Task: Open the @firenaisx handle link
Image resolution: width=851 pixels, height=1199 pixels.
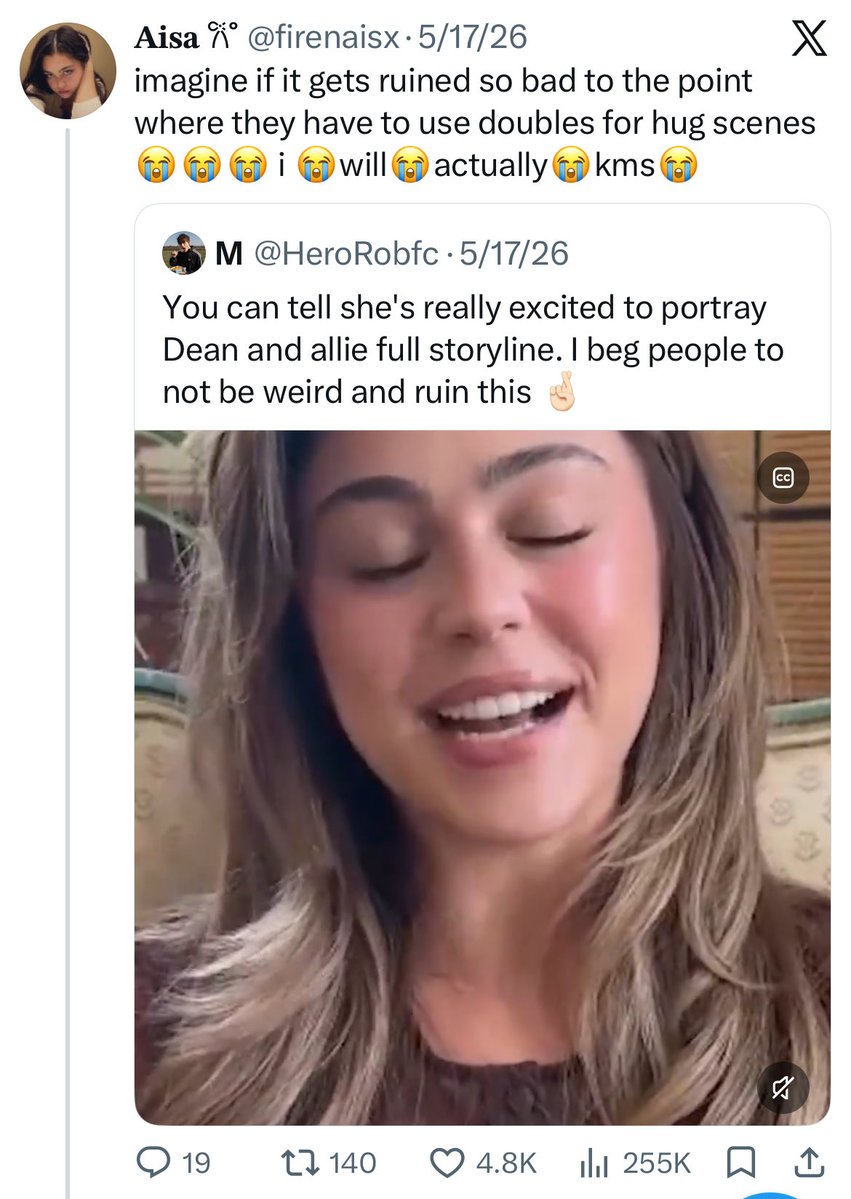Action: 323,37
